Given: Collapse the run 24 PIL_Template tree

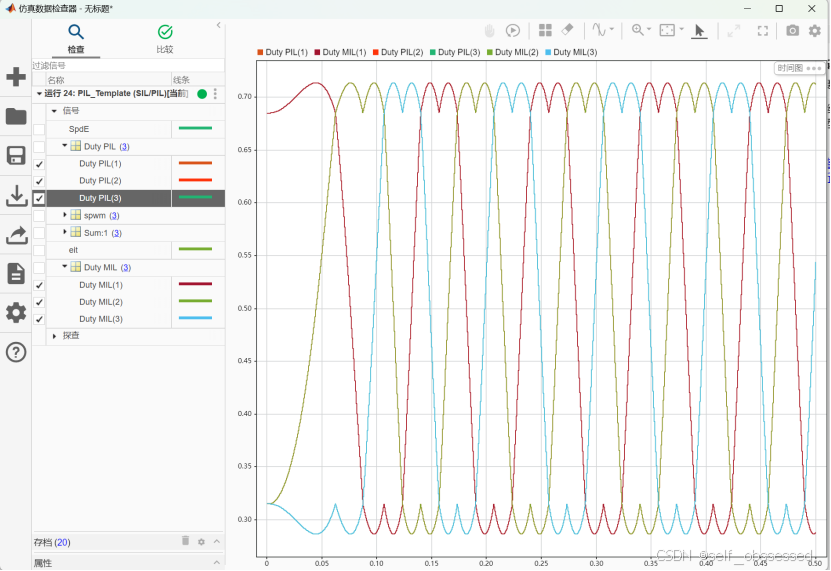Looking at the screenshot, I should tap(39, 94).
